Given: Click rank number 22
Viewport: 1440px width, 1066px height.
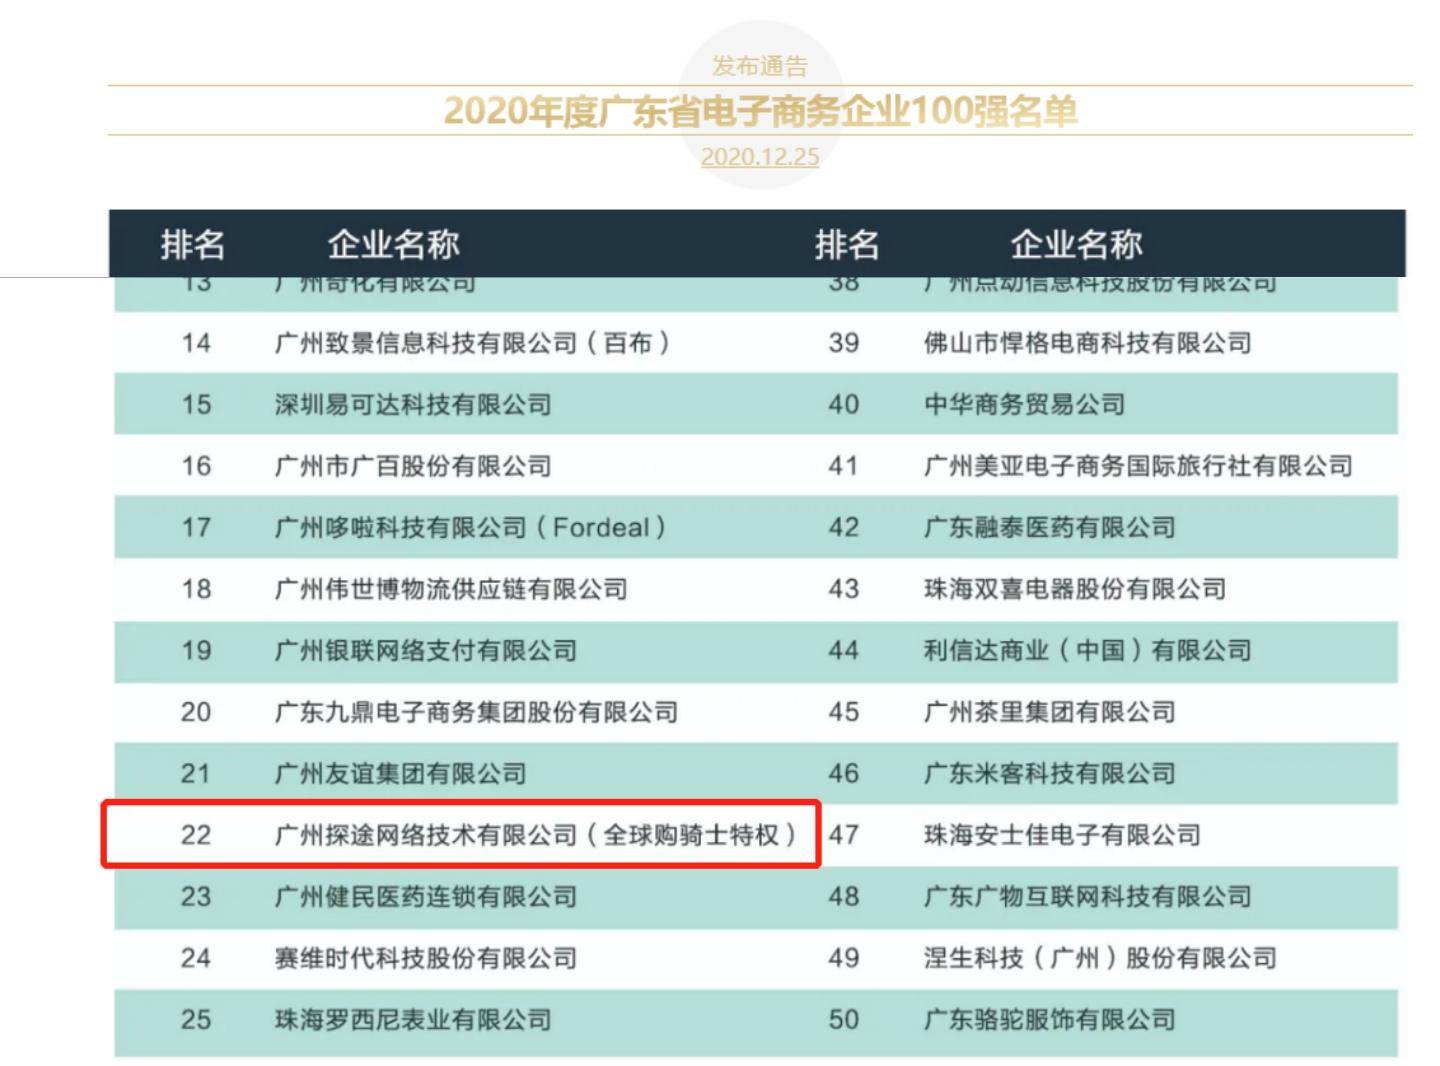Looking at the screenshot, I should pyautogui.click(x=196, y=835).
